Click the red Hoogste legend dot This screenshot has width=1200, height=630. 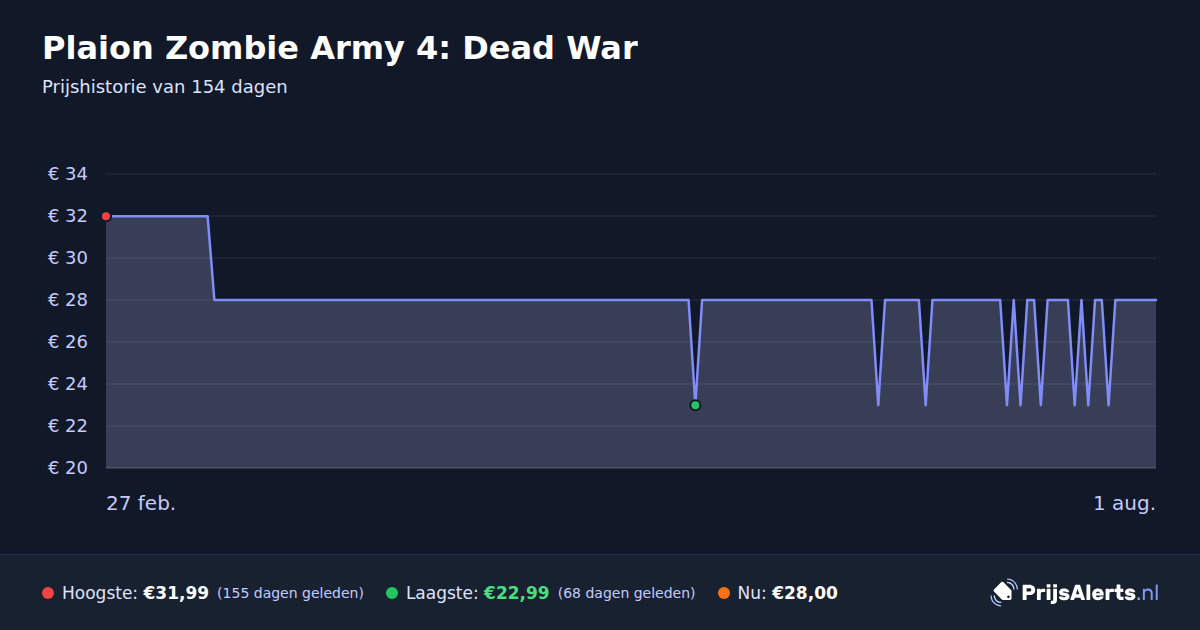pos(48,593)
